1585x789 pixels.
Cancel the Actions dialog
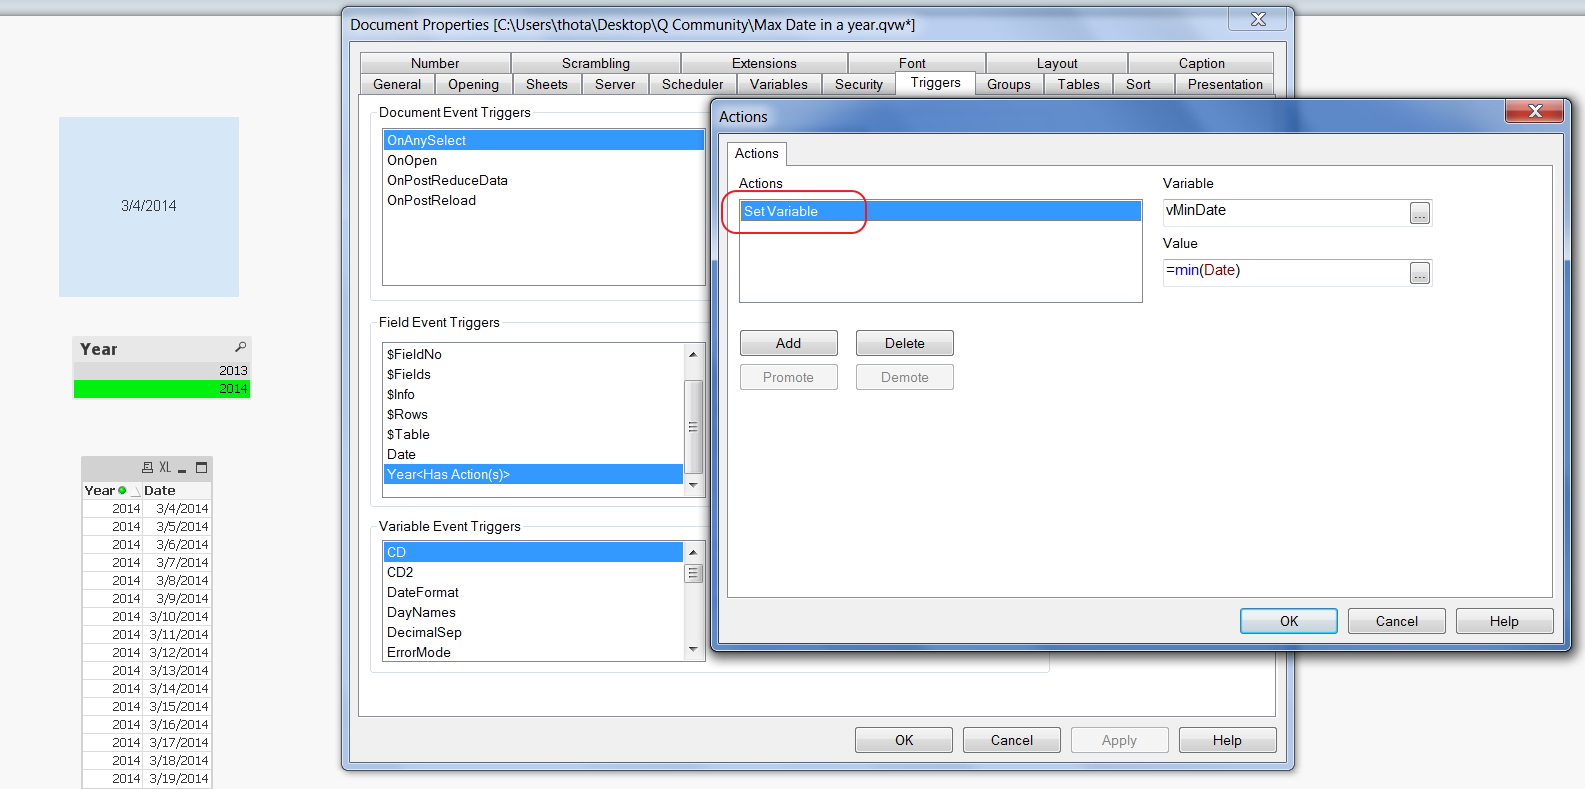point(1397,621)
